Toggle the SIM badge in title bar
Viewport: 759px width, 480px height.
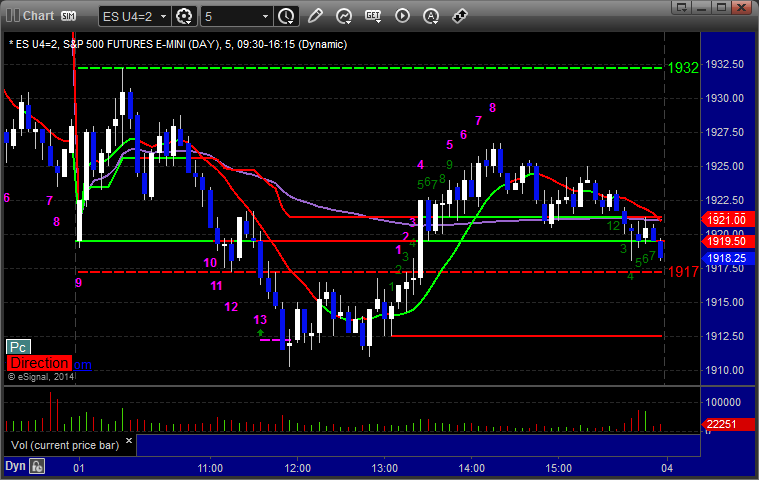click(68, 16)
